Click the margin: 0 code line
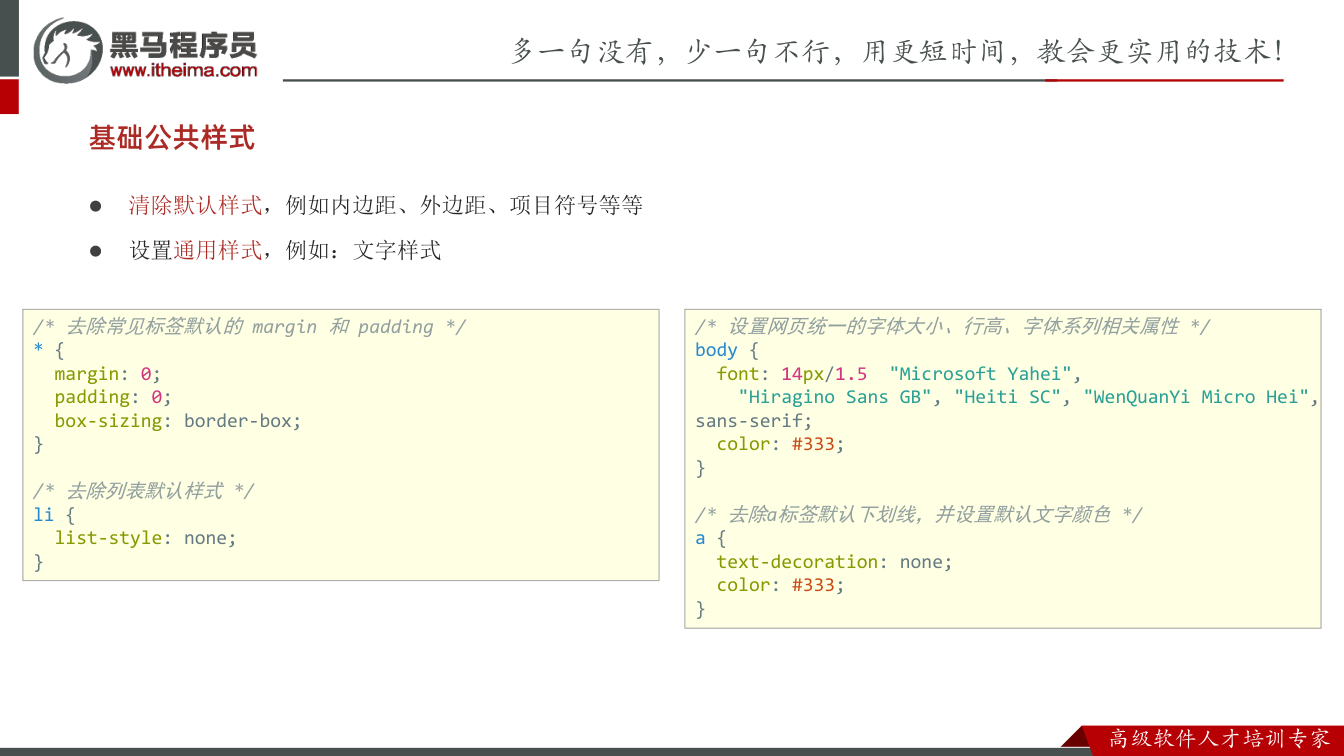The width and height of the screenshot is (1344, 756). (x=107, y=374)
